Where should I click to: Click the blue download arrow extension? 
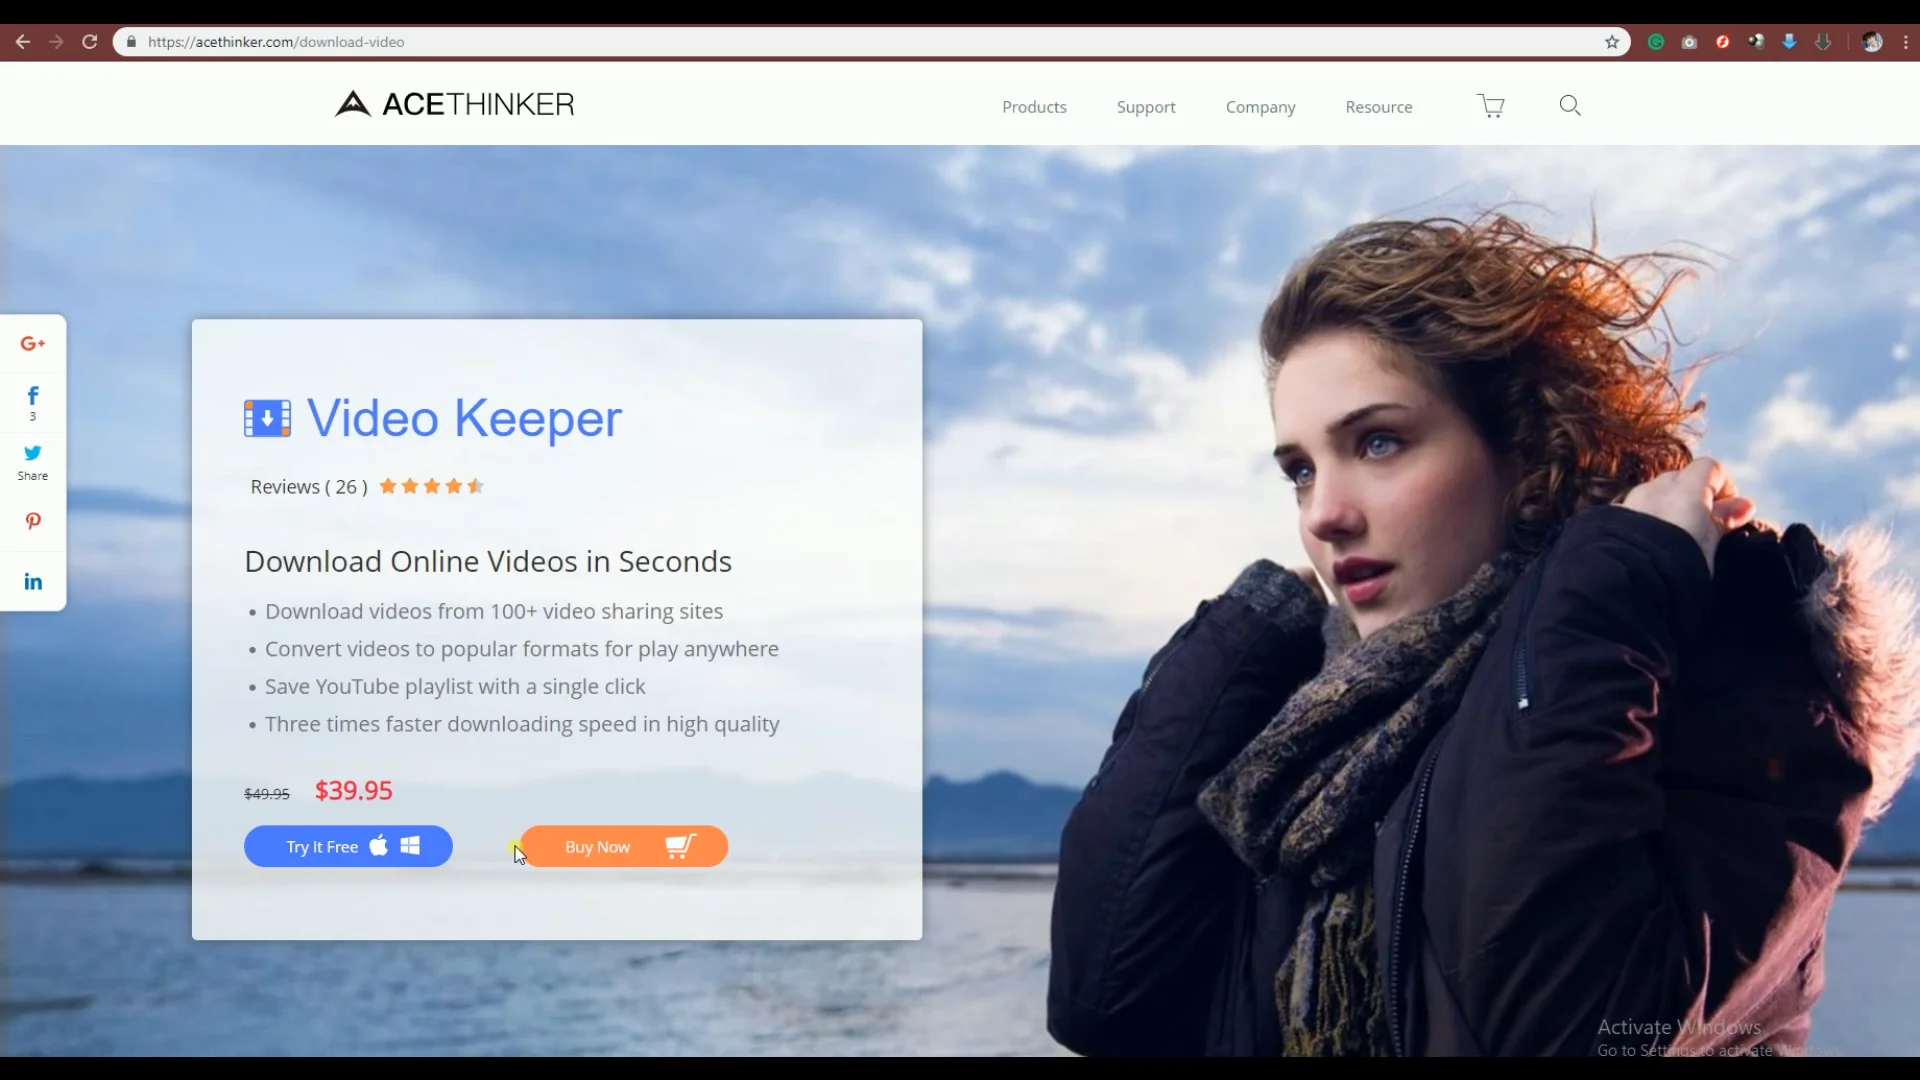click(x=1790, y=42)
